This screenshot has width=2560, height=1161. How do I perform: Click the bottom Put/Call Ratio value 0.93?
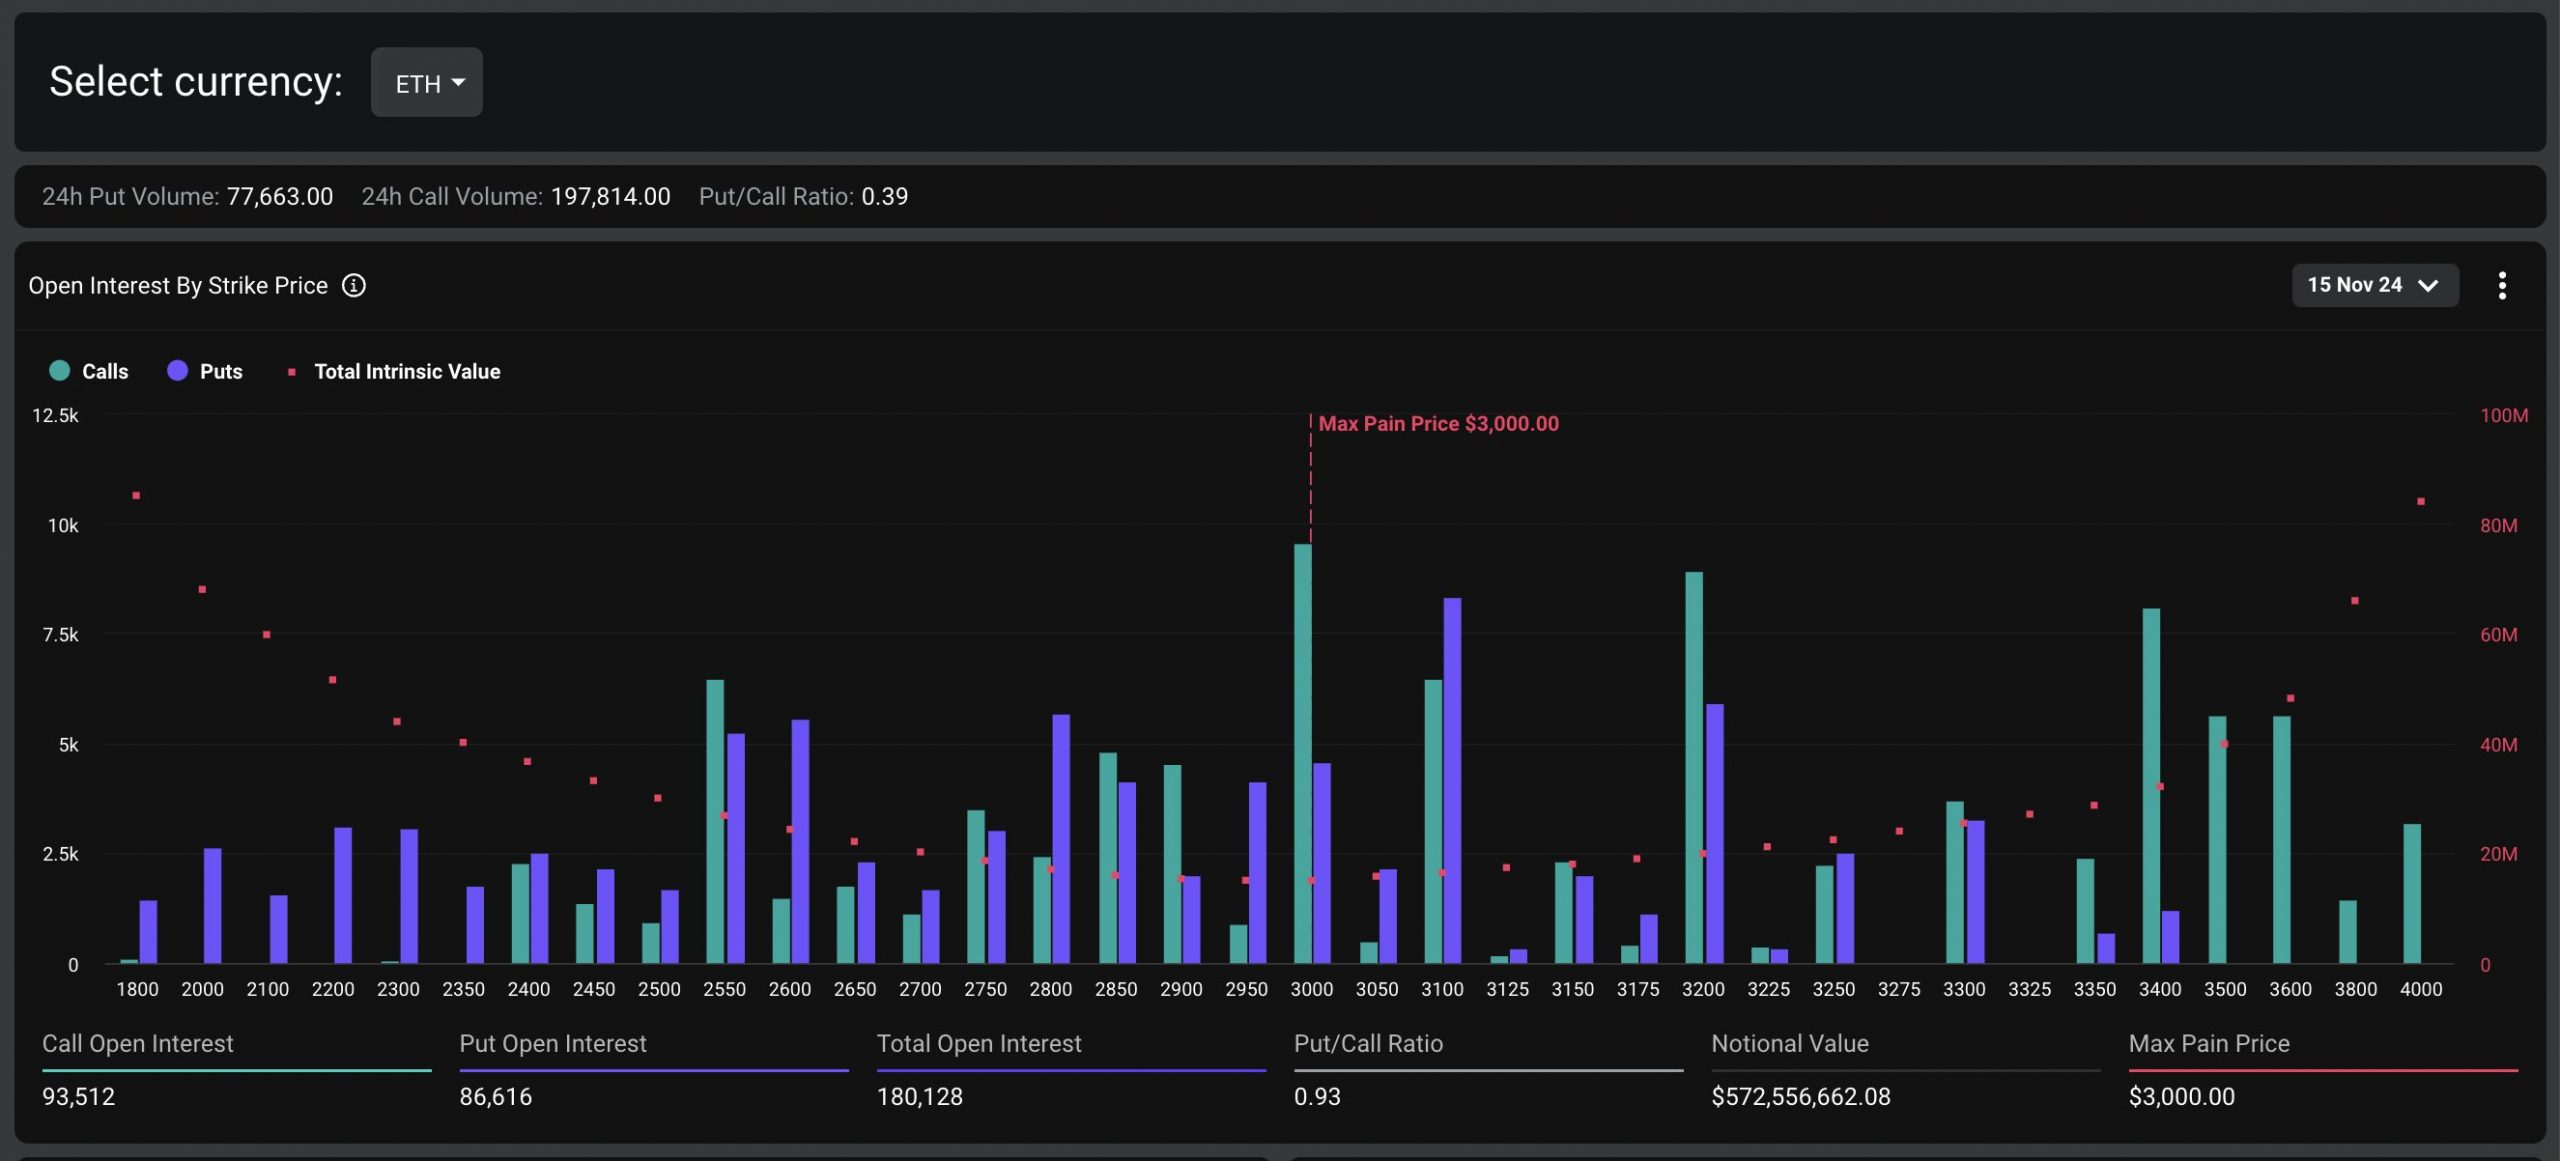[x=1317, y=1096]
